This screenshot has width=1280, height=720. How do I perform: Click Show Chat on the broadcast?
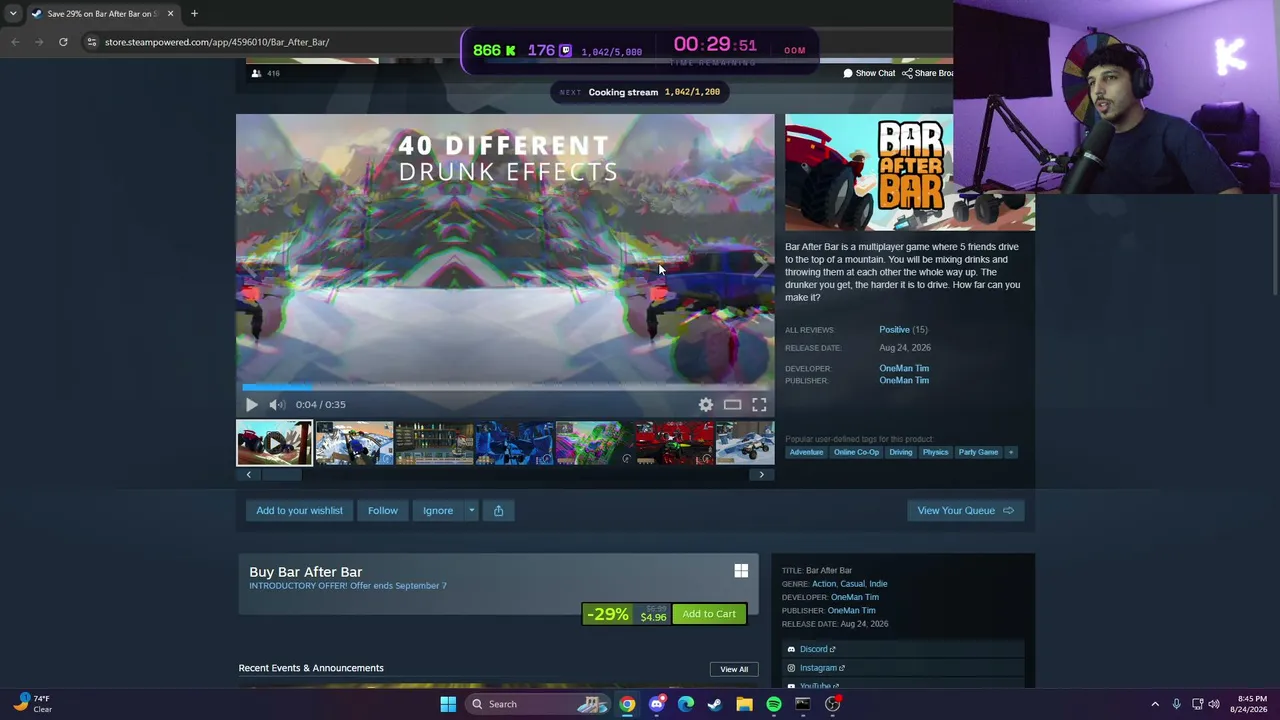869,73
